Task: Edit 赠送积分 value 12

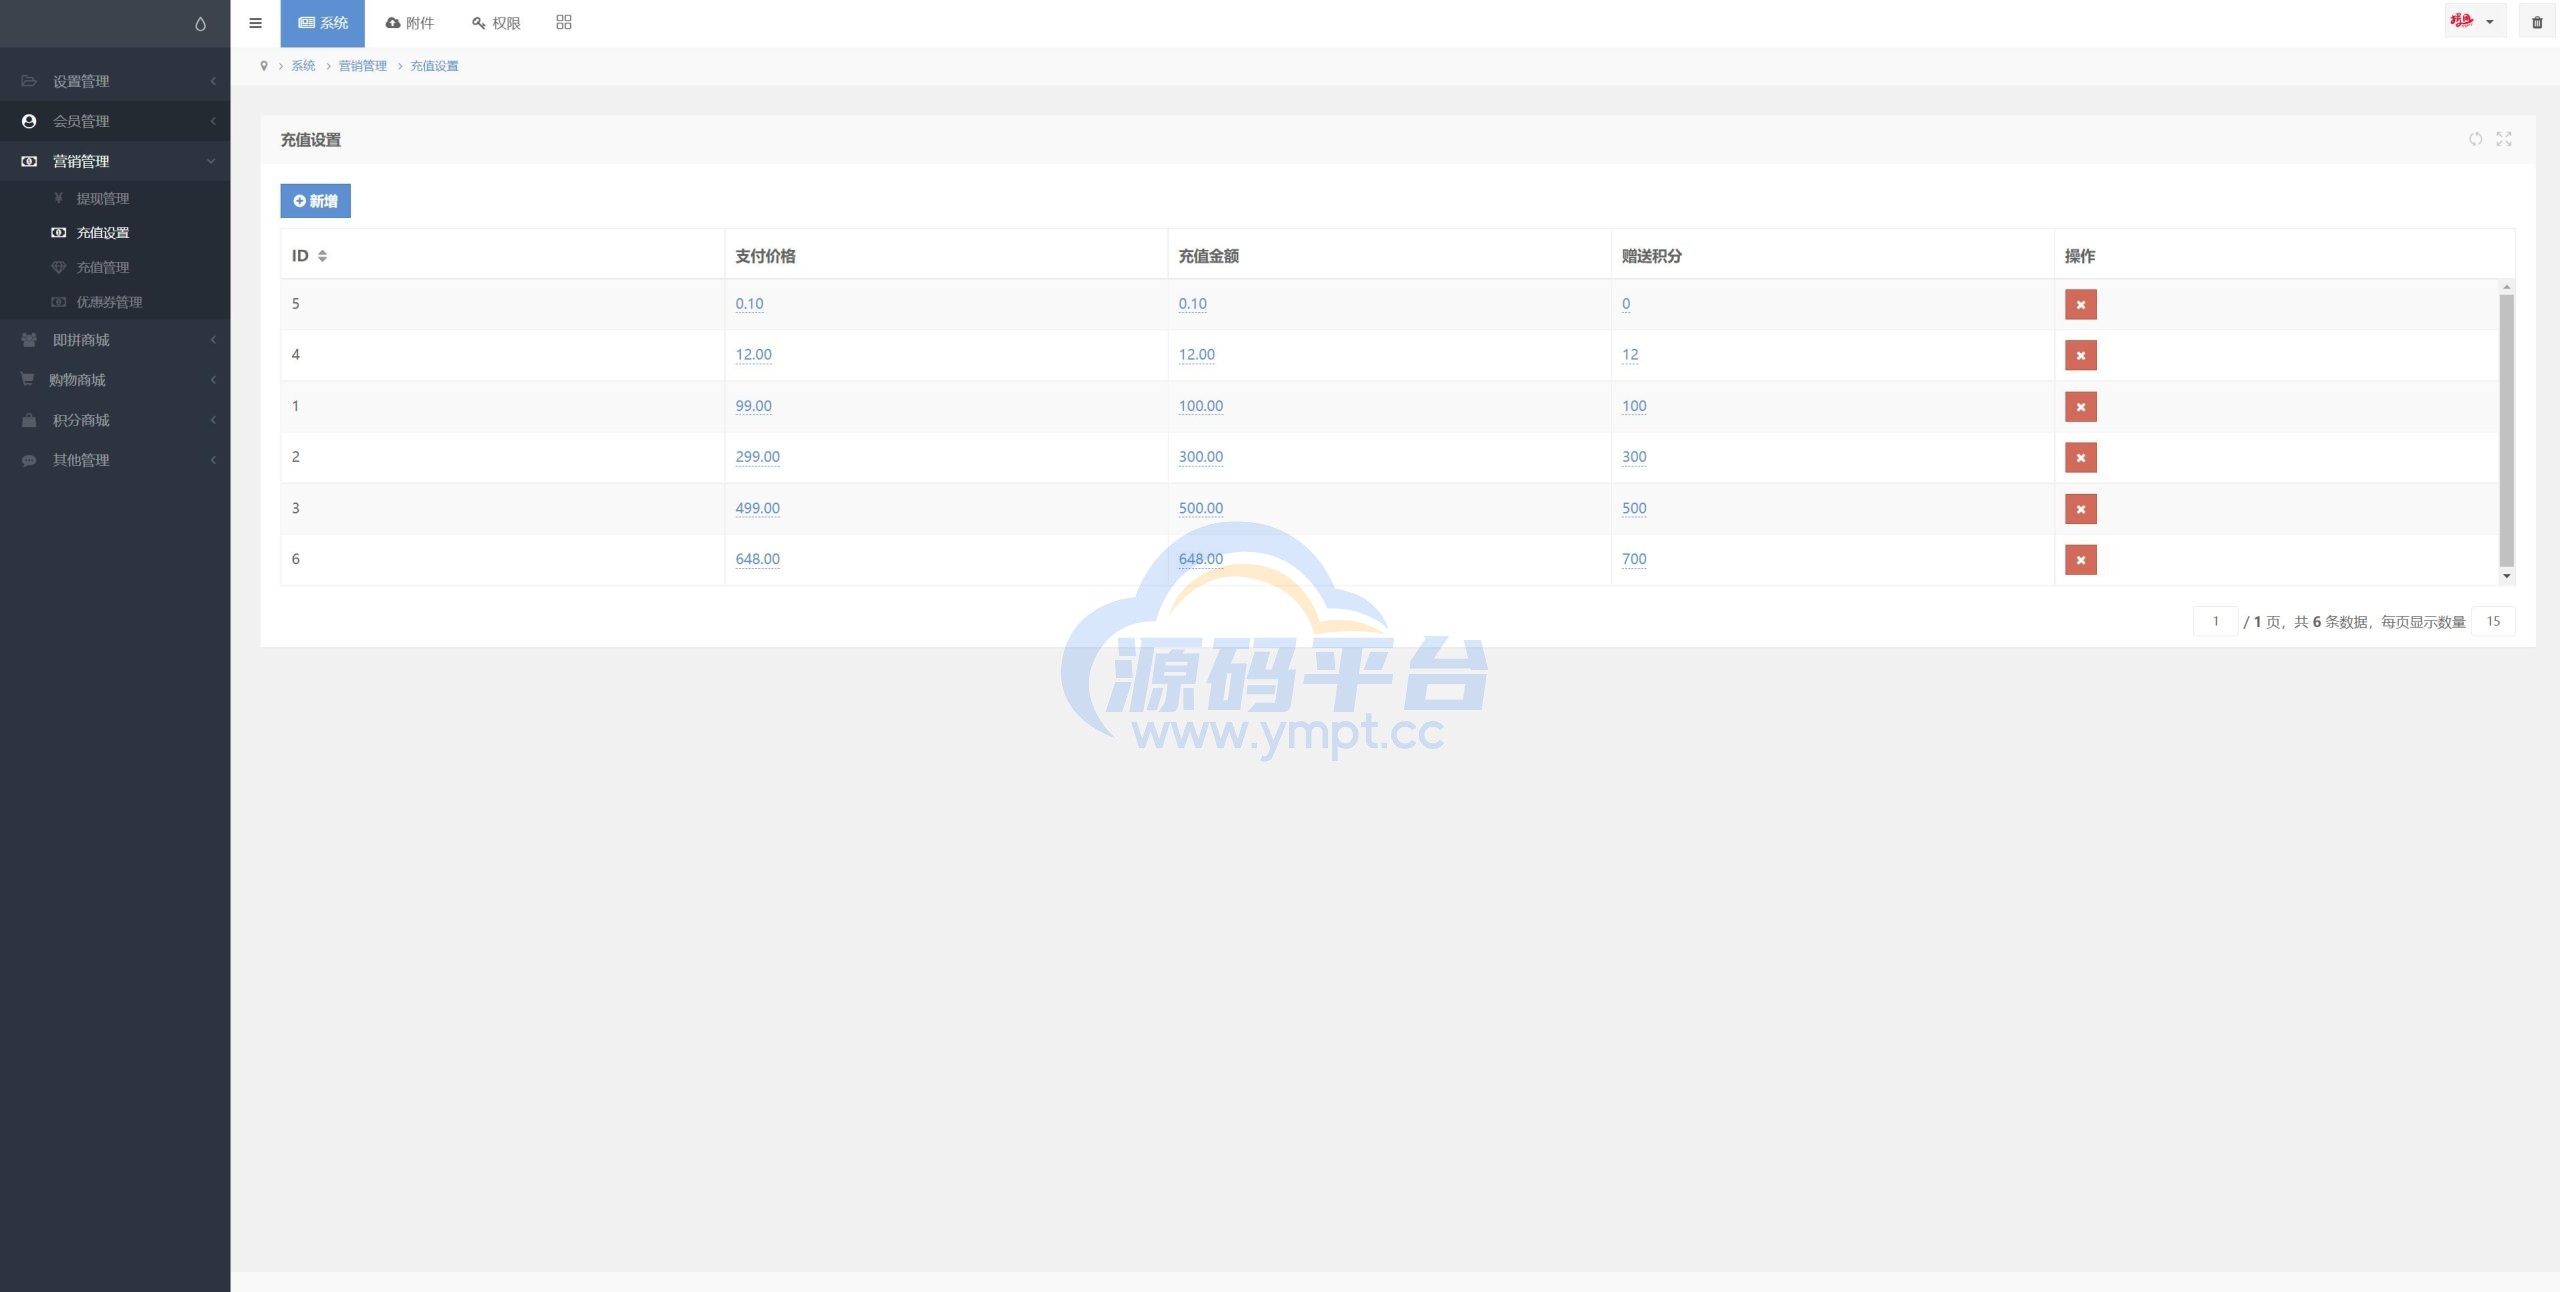Action: 1630,355
